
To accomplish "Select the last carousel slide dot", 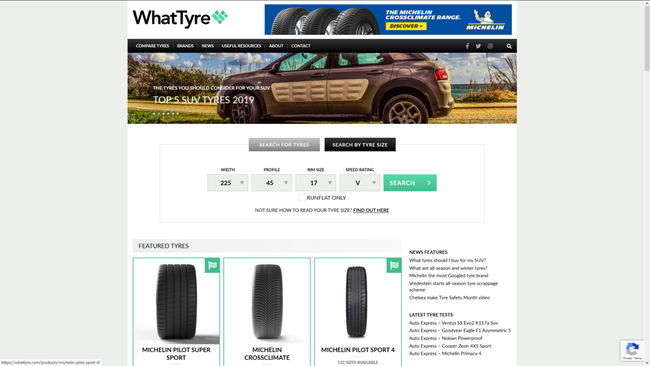I will (x=178, y=114).
